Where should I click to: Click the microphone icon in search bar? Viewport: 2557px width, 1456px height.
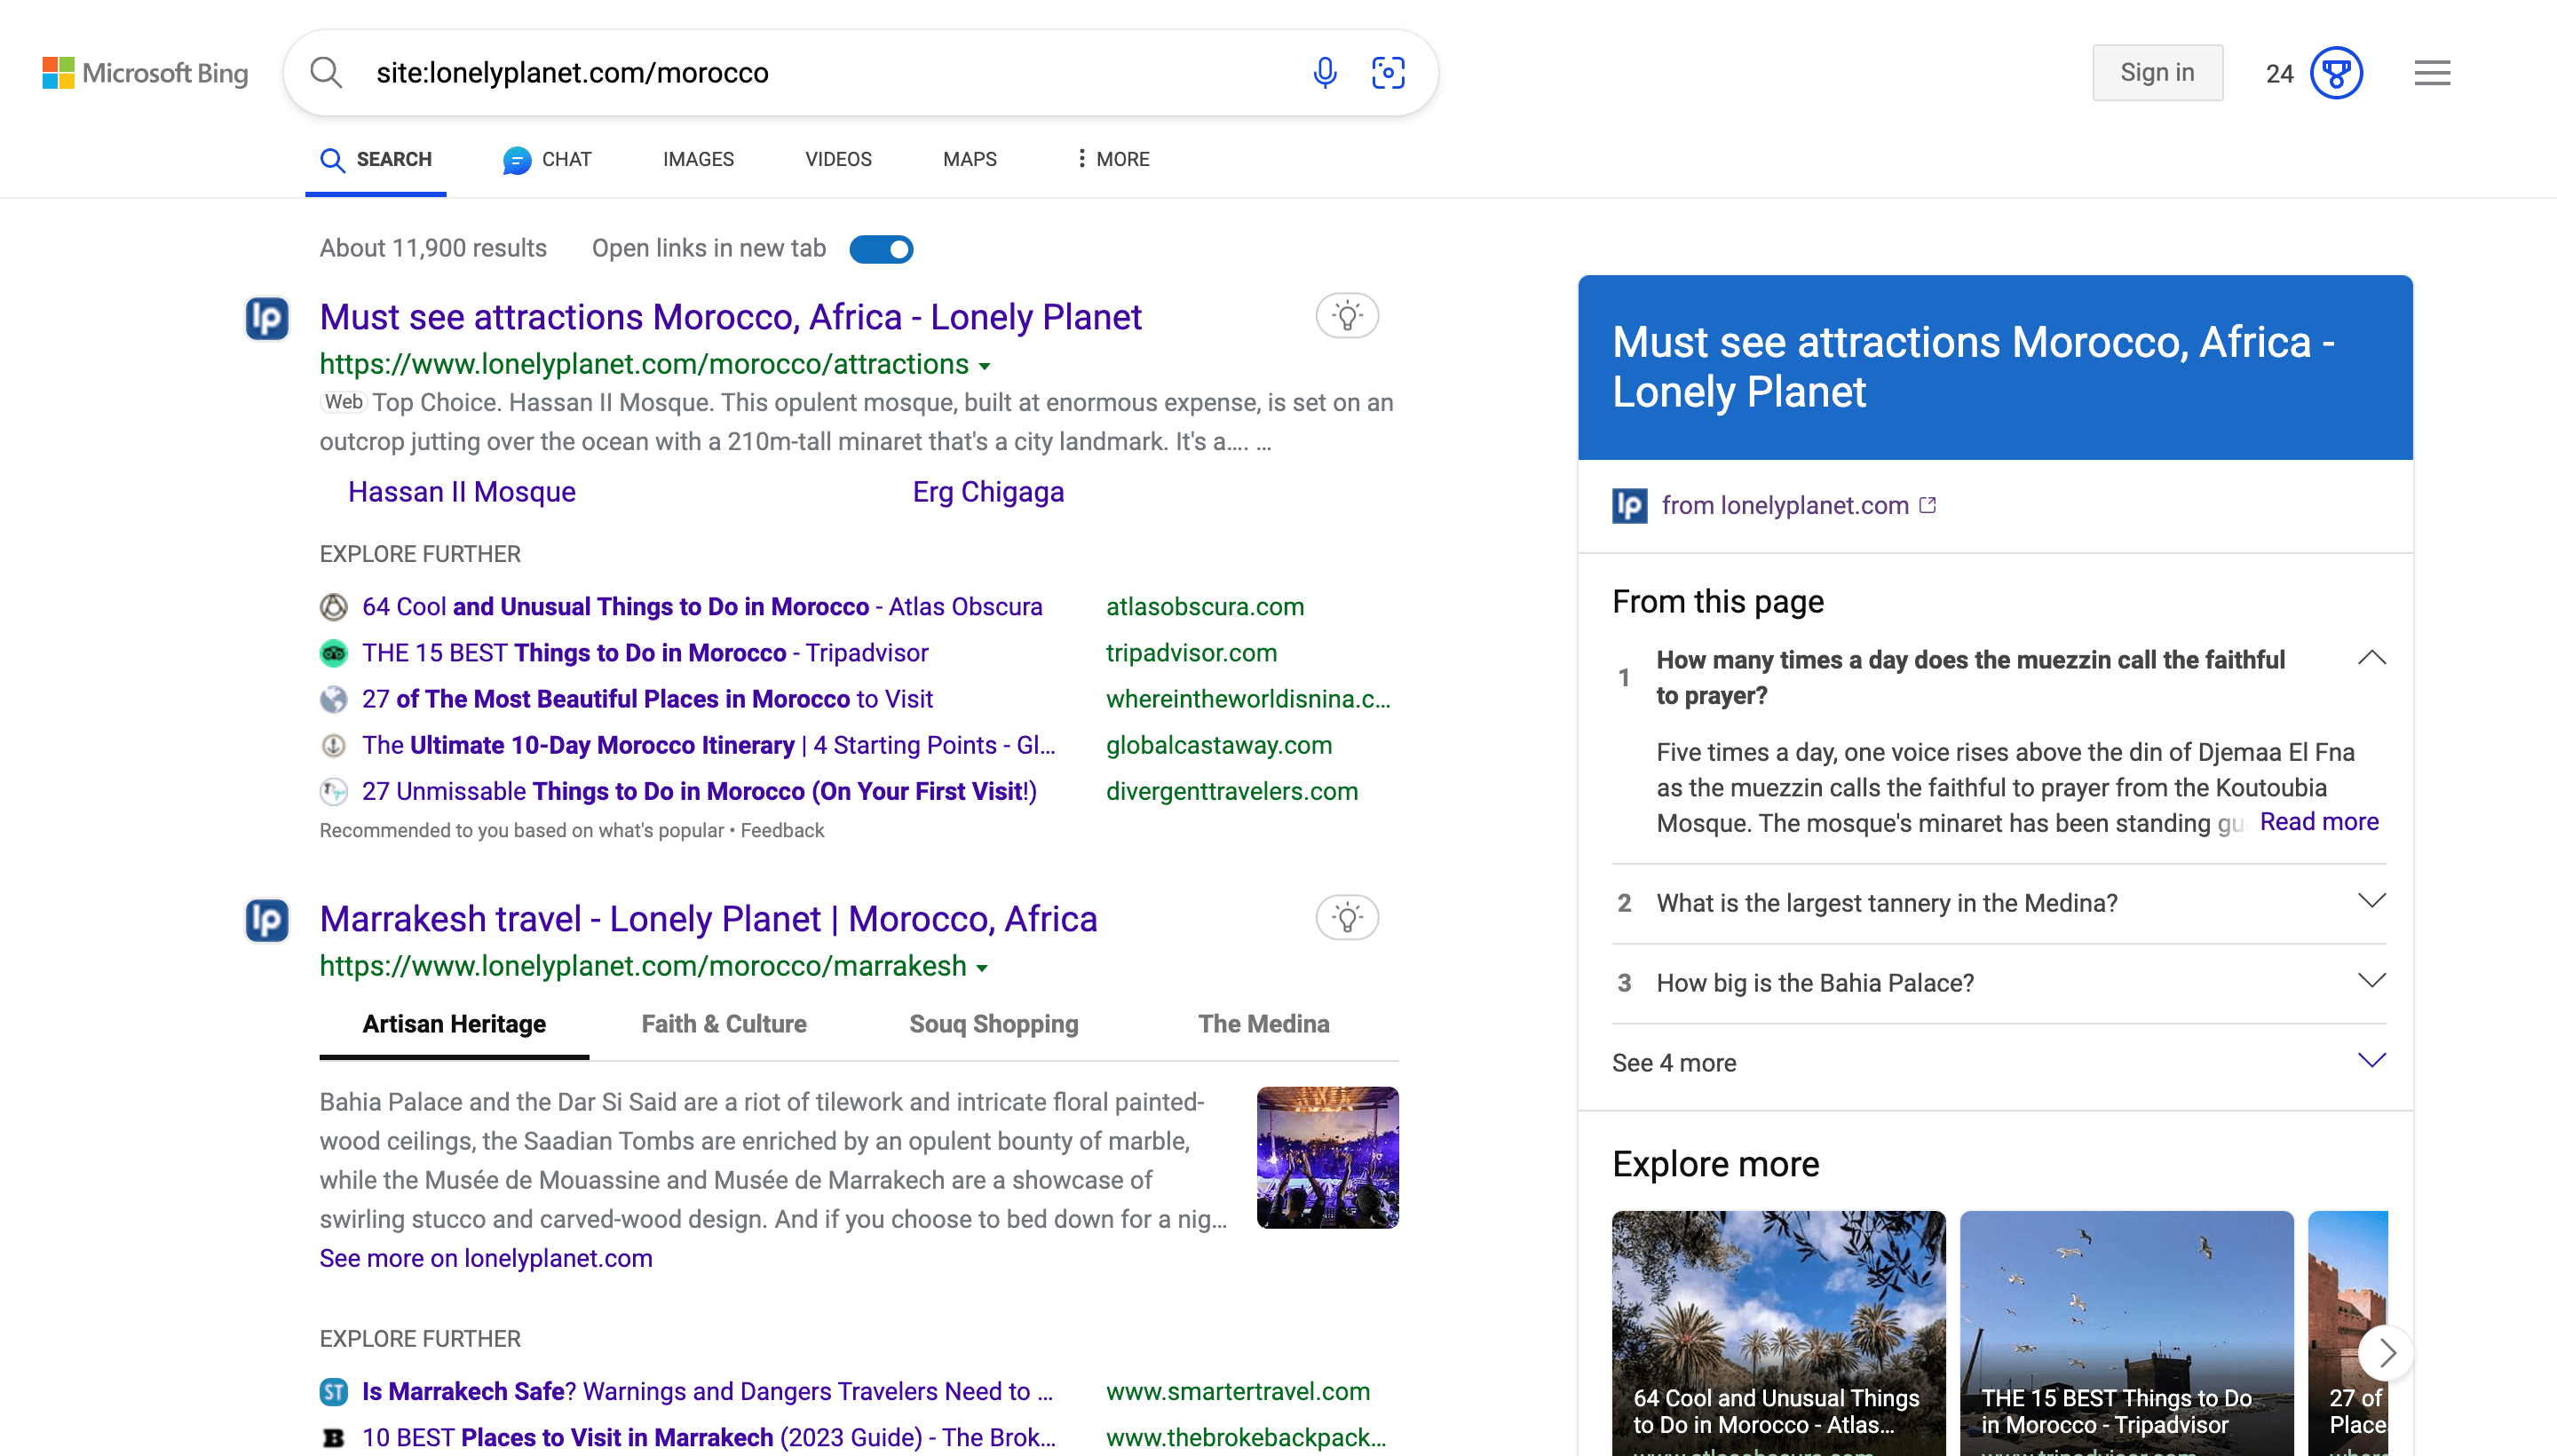pyautogui.click(x=1324, y=72)
